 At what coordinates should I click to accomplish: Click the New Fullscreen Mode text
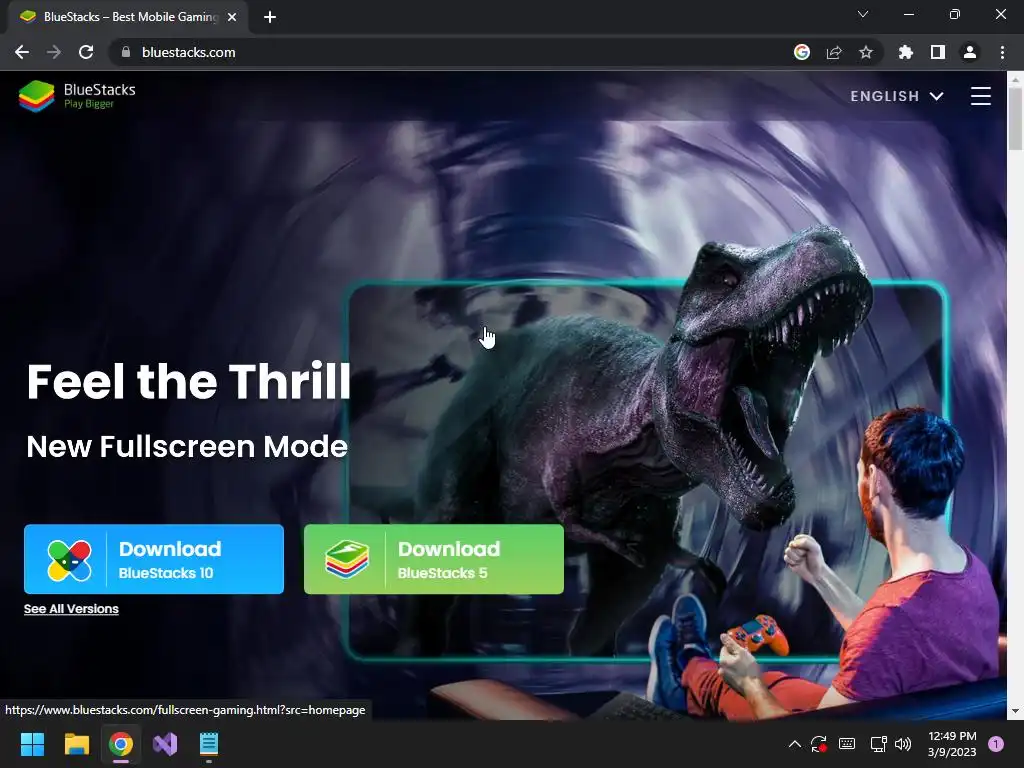pyautogui.click(x=187, y=447)
